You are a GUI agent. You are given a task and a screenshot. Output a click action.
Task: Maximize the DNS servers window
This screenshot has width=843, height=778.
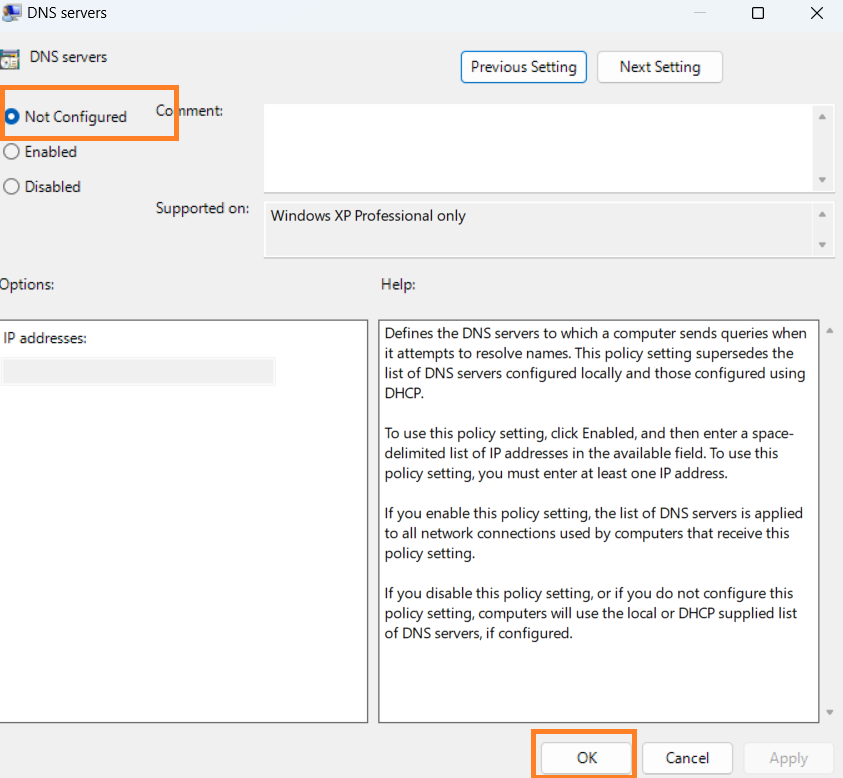pos(758,14)
